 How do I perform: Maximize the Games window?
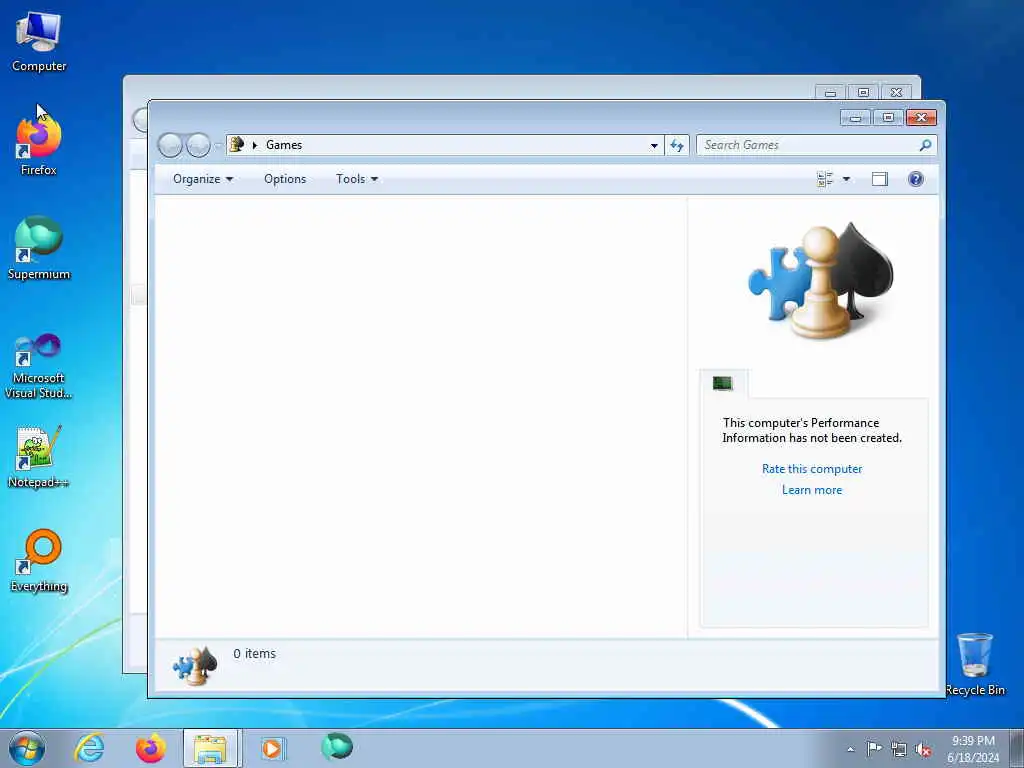click(888, 118)
